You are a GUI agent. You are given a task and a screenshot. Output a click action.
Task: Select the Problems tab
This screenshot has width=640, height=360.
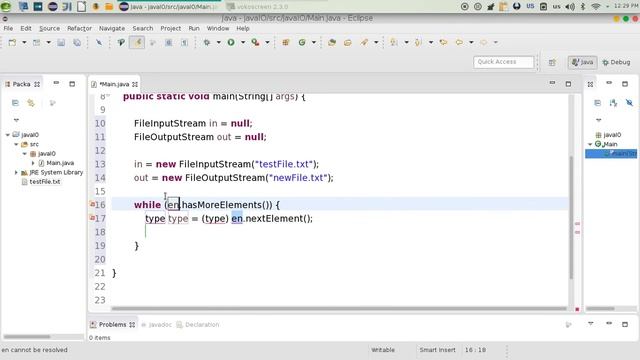click(x=112, y=325)
